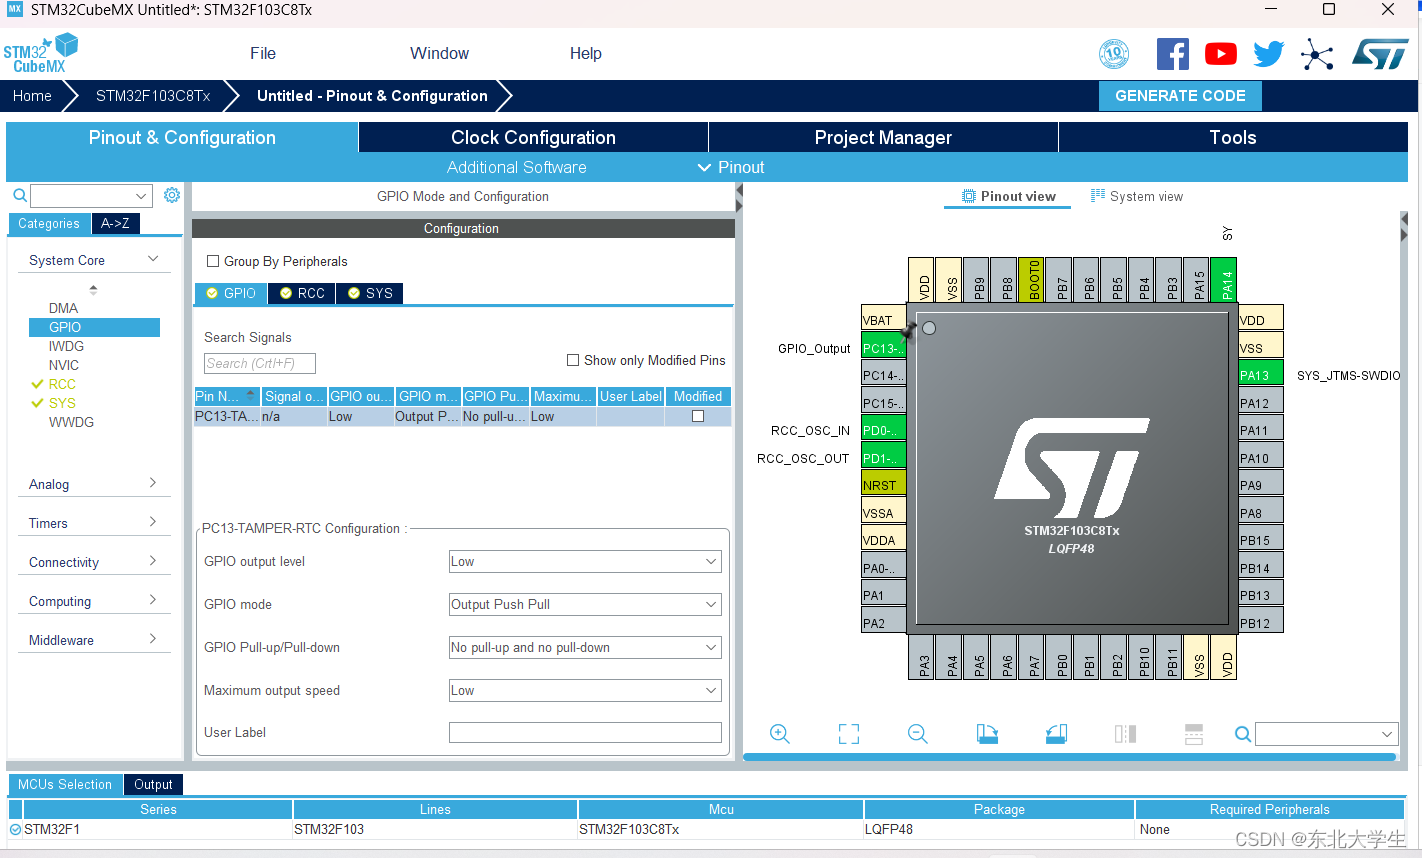Click the Search Signals input field
This screenshot has width=1422, height=858.
[260, 363]
